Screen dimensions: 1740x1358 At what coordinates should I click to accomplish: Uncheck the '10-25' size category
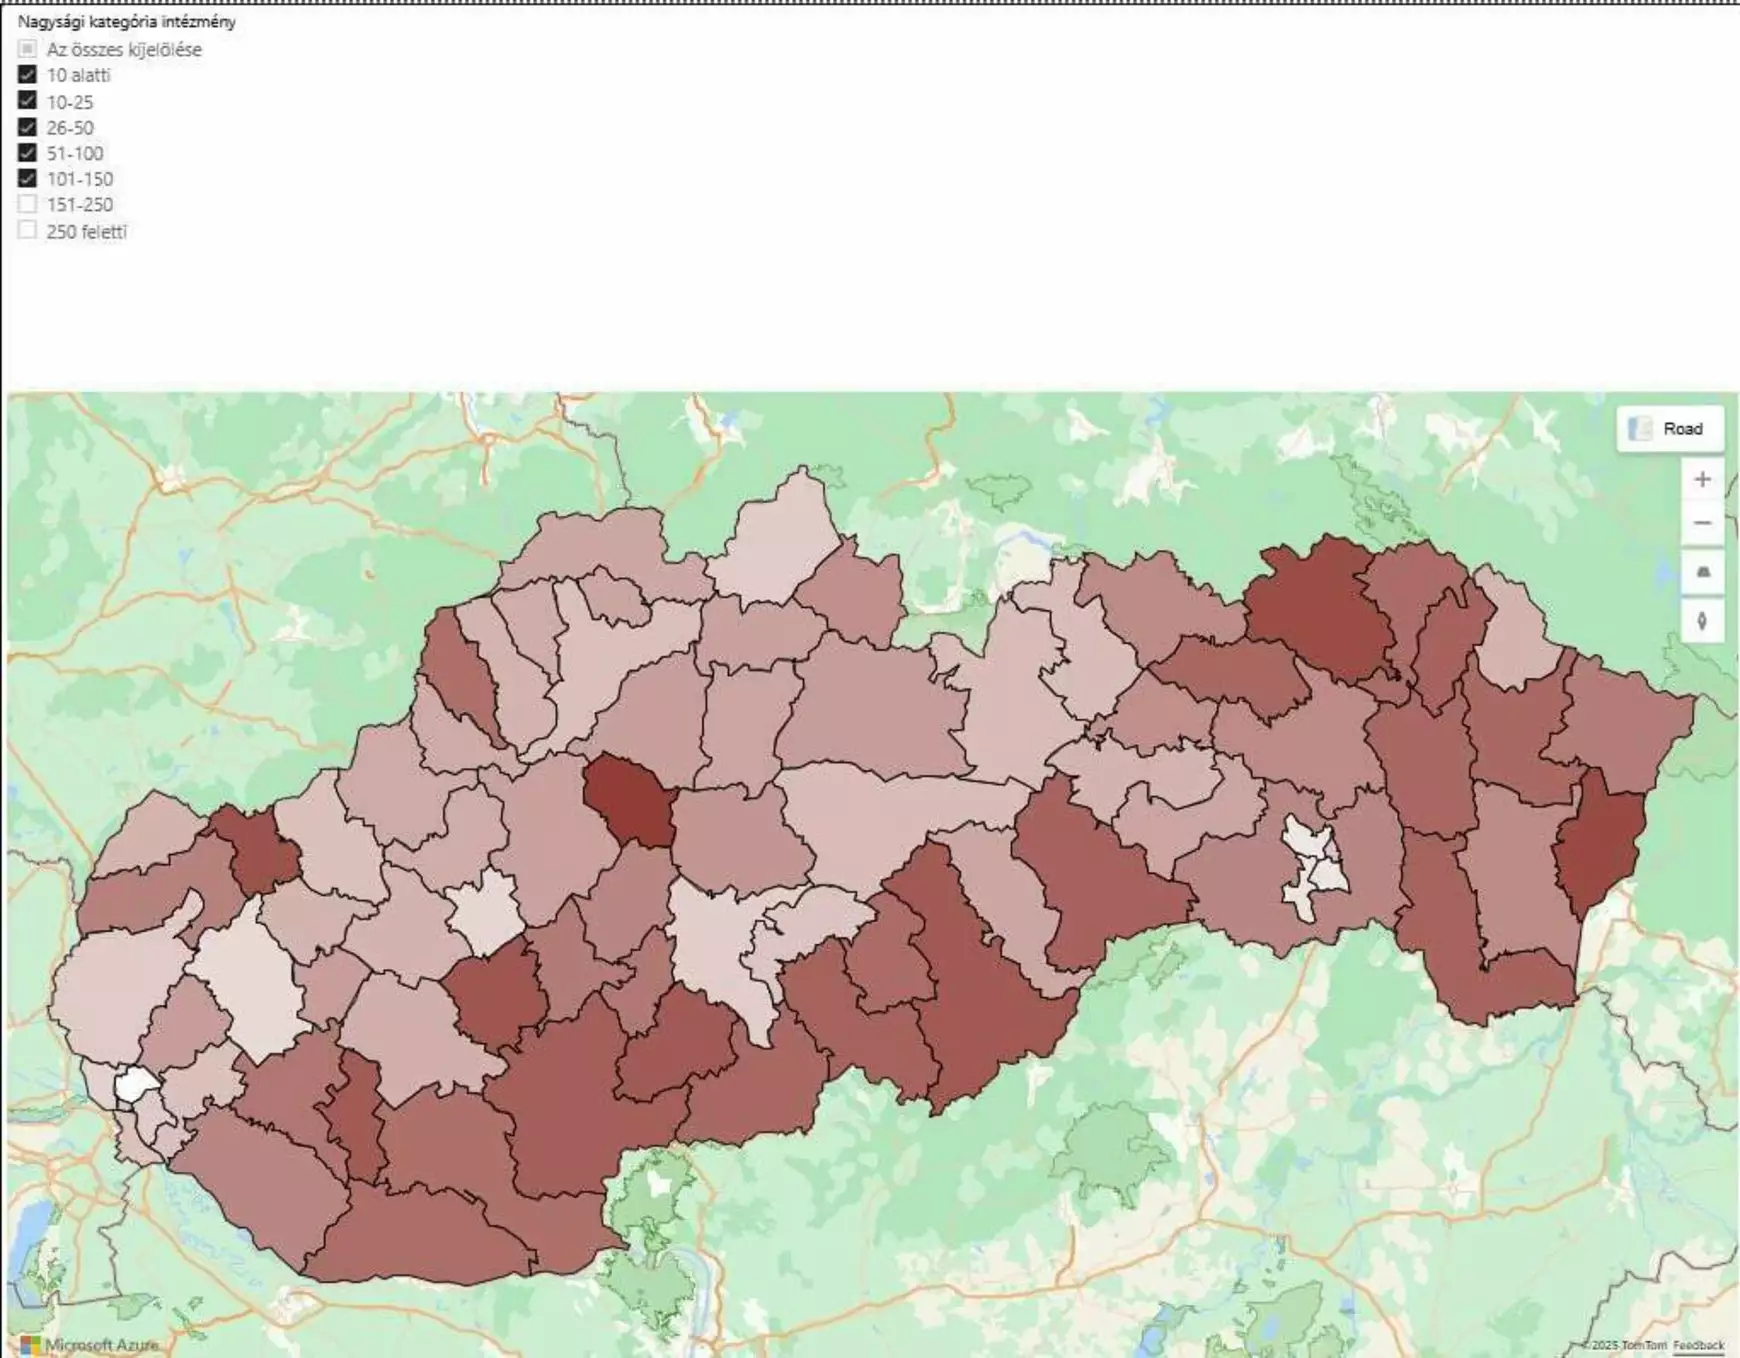click(x=27, y=101)
